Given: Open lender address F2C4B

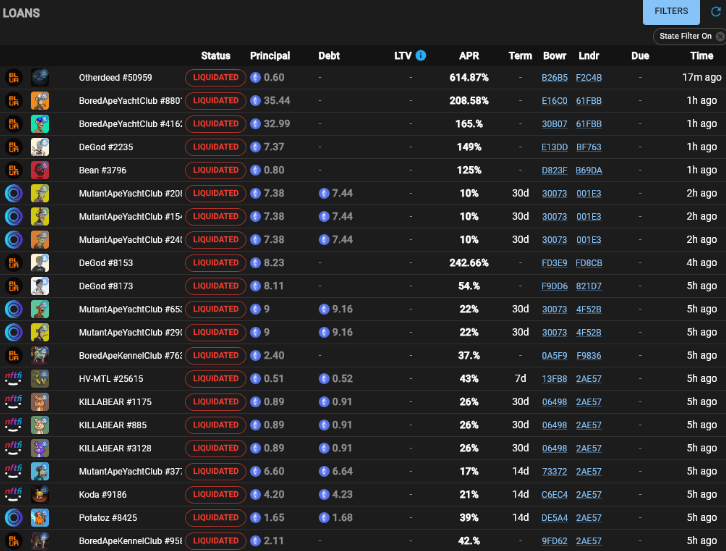Looking at the screenshot, I should tap(589, 77).
